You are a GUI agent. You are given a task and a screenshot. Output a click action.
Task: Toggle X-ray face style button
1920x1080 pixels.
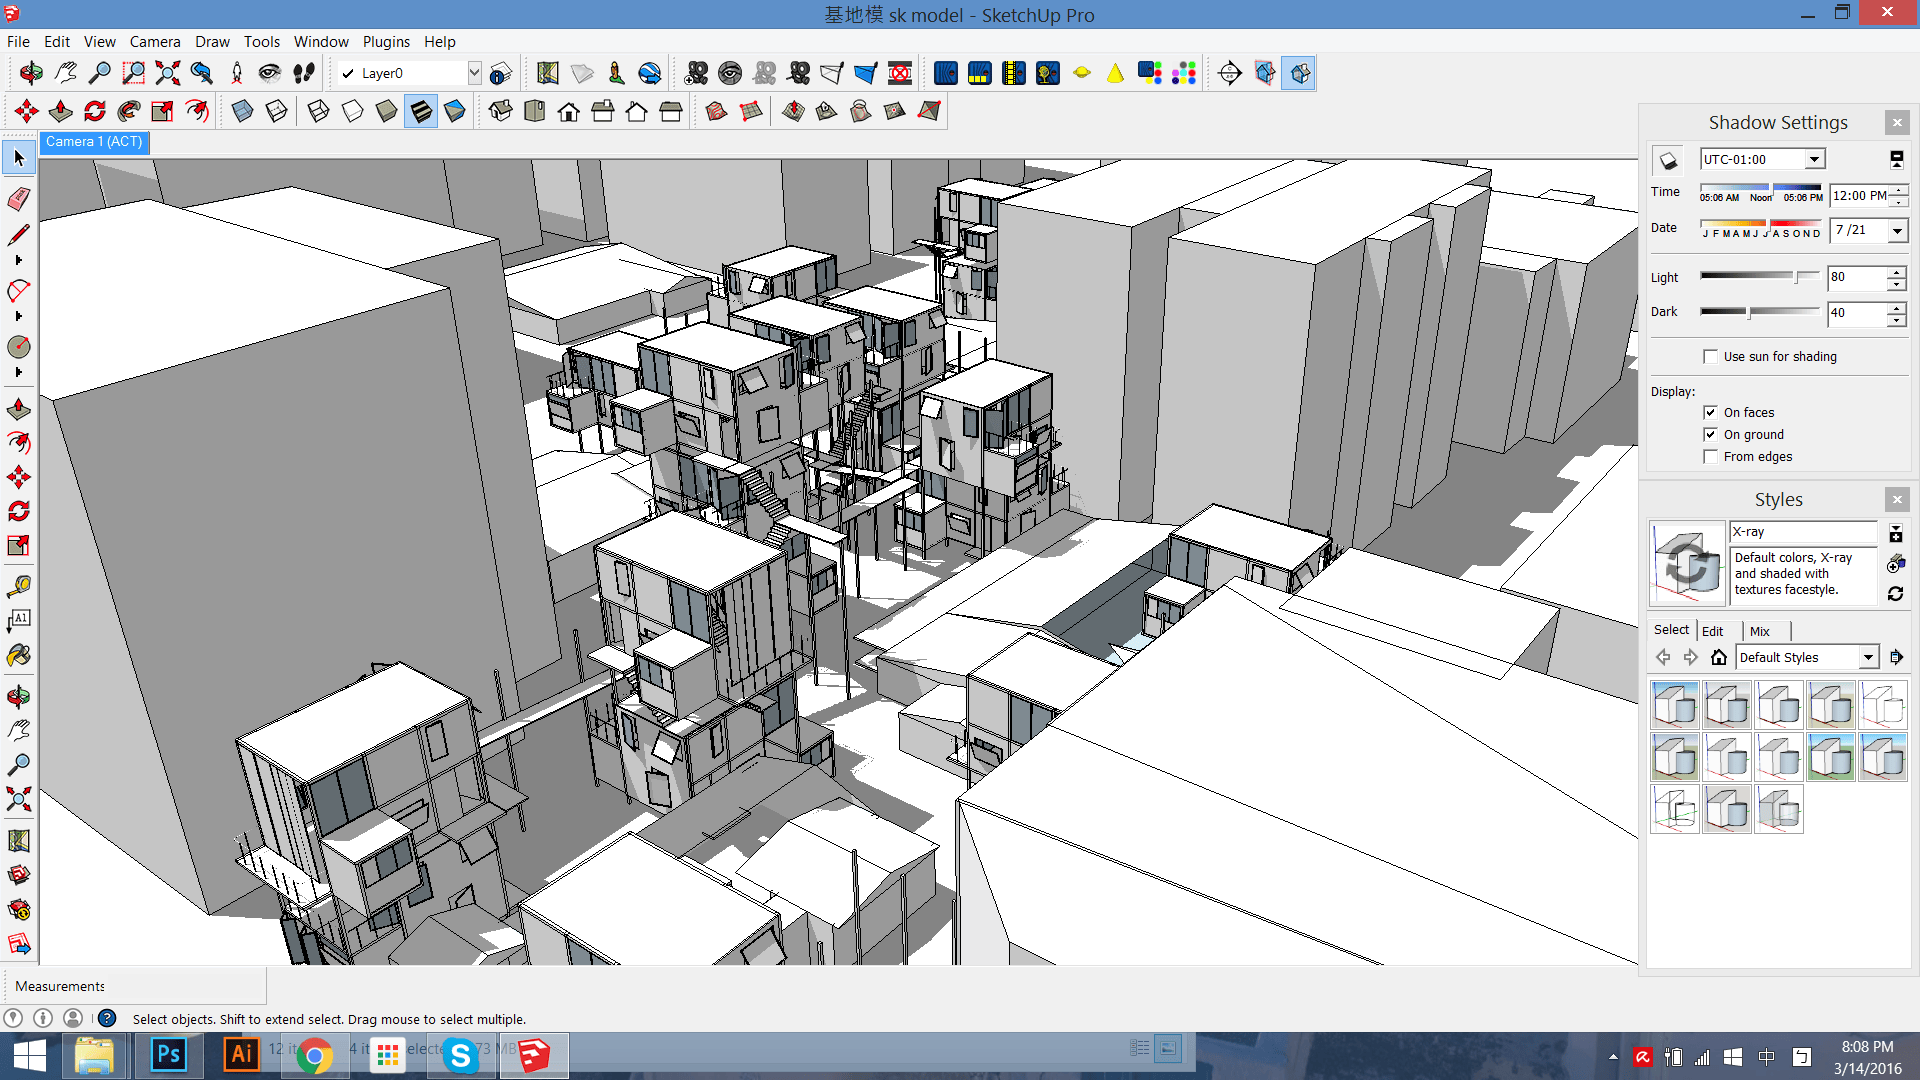point(243,111)
